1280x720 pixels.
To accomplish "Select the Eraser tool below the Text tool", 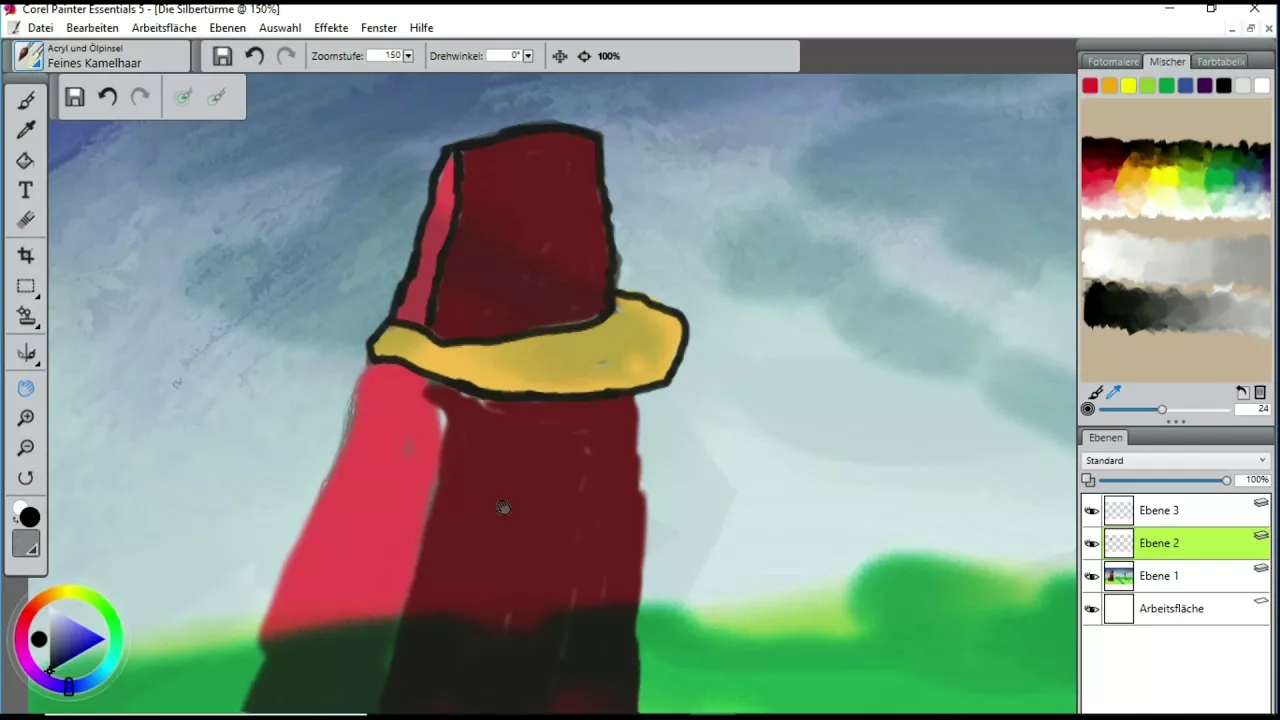I will (x=26, y=220).
